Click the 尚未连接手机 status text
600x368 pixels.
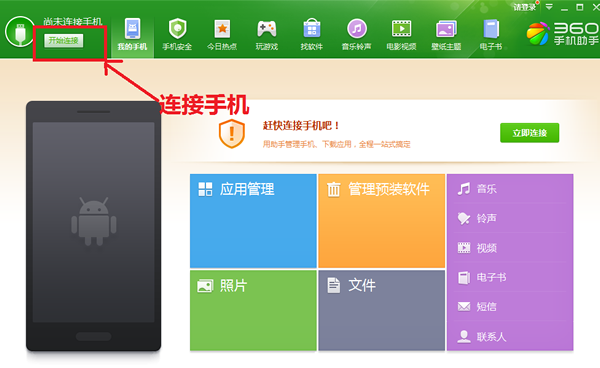coord(73,21)
